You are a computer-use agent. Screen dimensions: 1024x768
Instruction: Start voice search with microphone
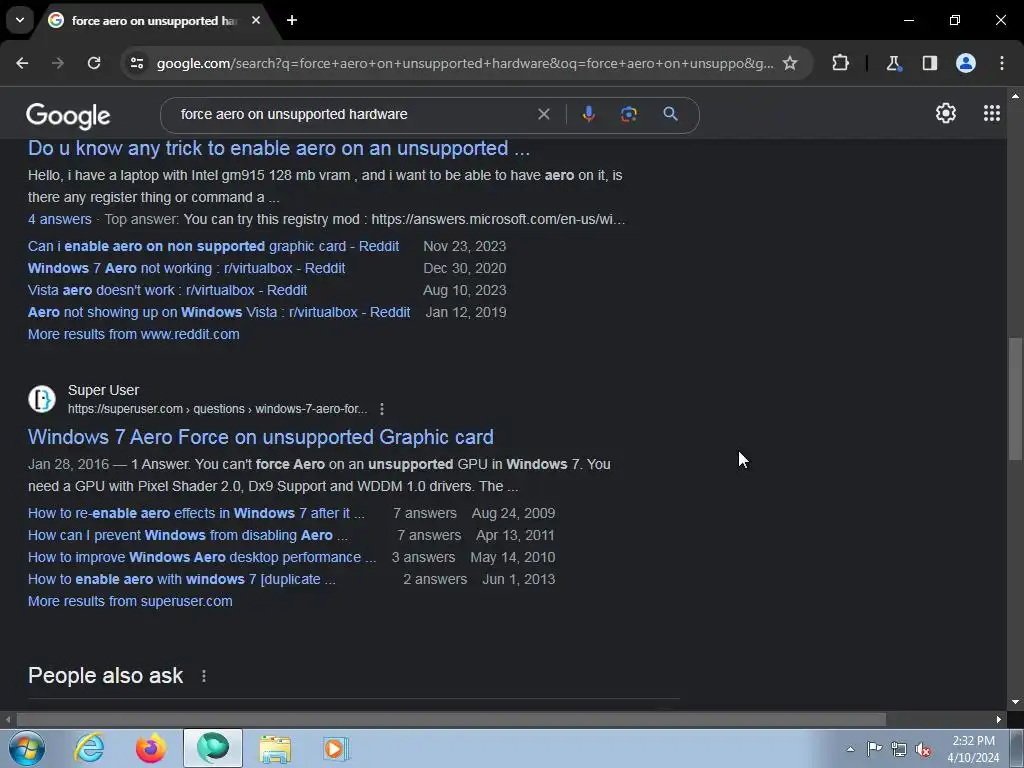[588, 114]
